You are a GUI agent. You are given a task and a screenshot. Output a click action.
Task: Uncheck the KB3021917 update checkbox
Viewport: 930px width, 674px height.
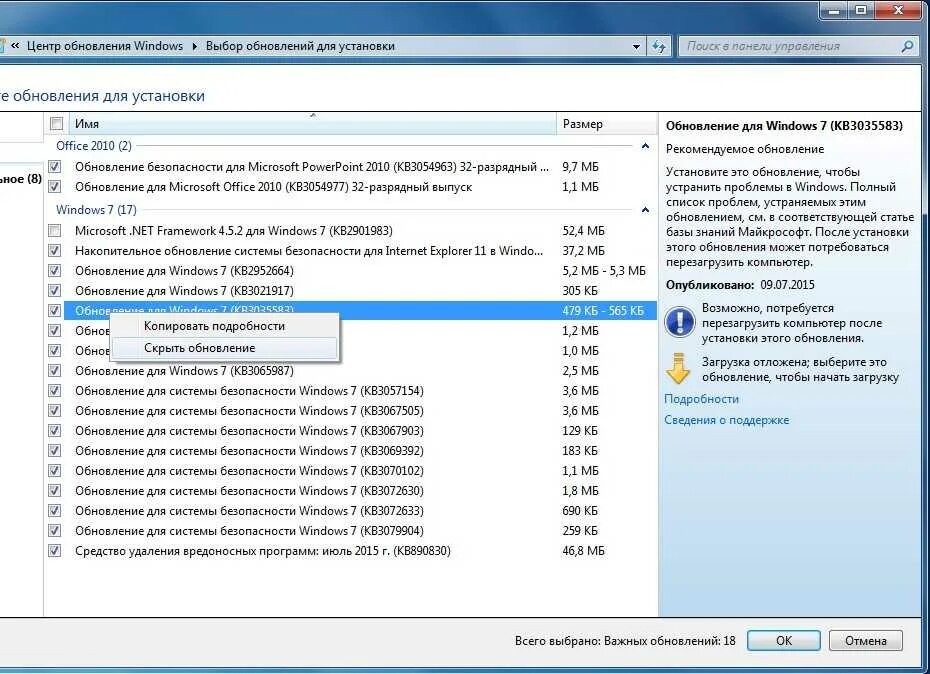(55, 291)
